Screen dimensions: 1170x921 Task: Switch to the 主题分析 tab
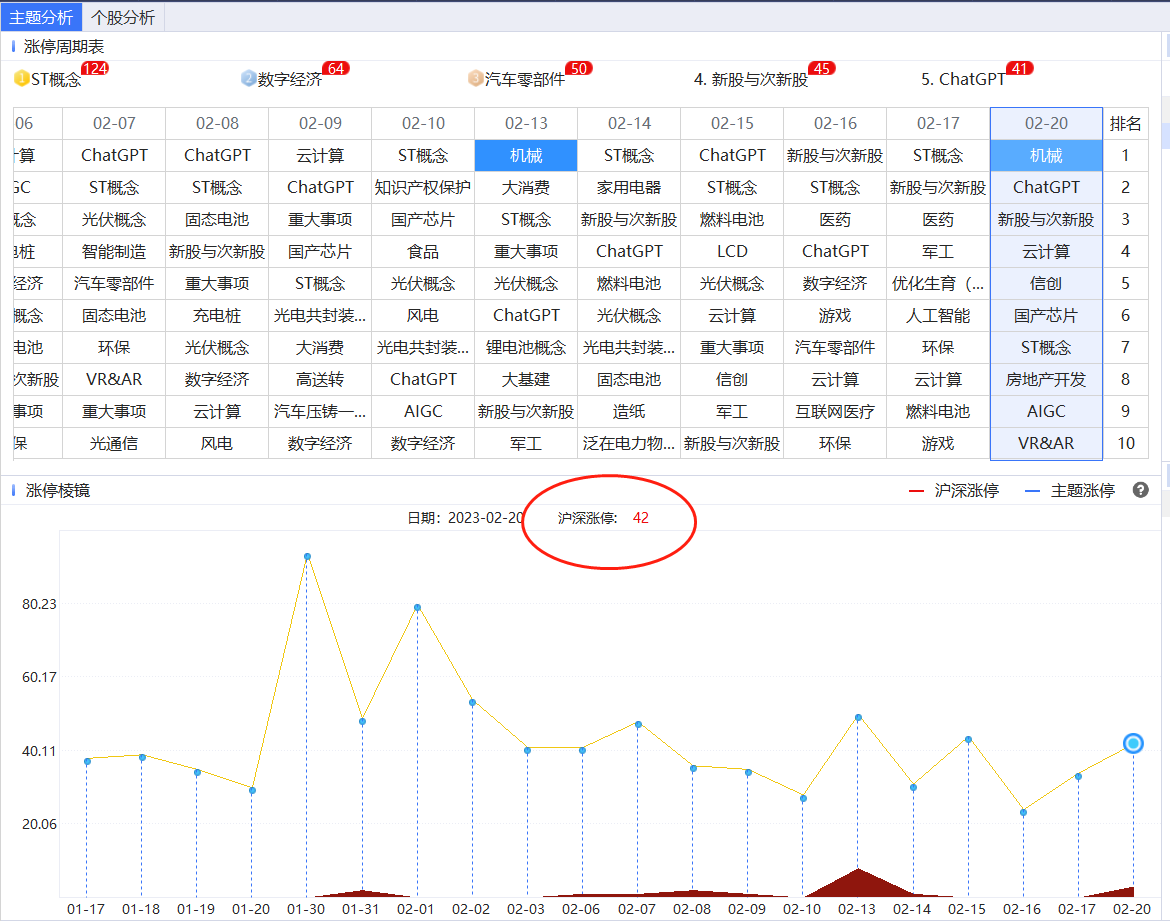tap(41, 17)
